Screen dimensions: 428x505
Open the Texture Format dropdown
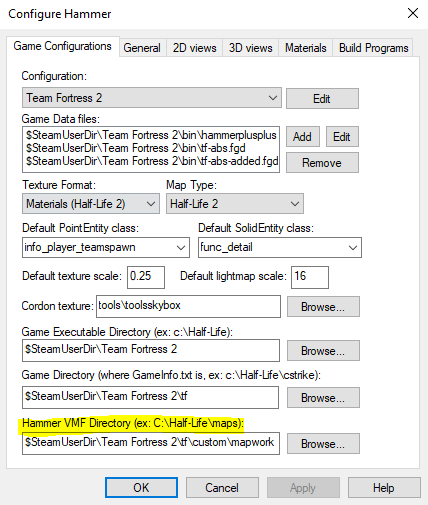pyautogui.click(x=91, y=204)
